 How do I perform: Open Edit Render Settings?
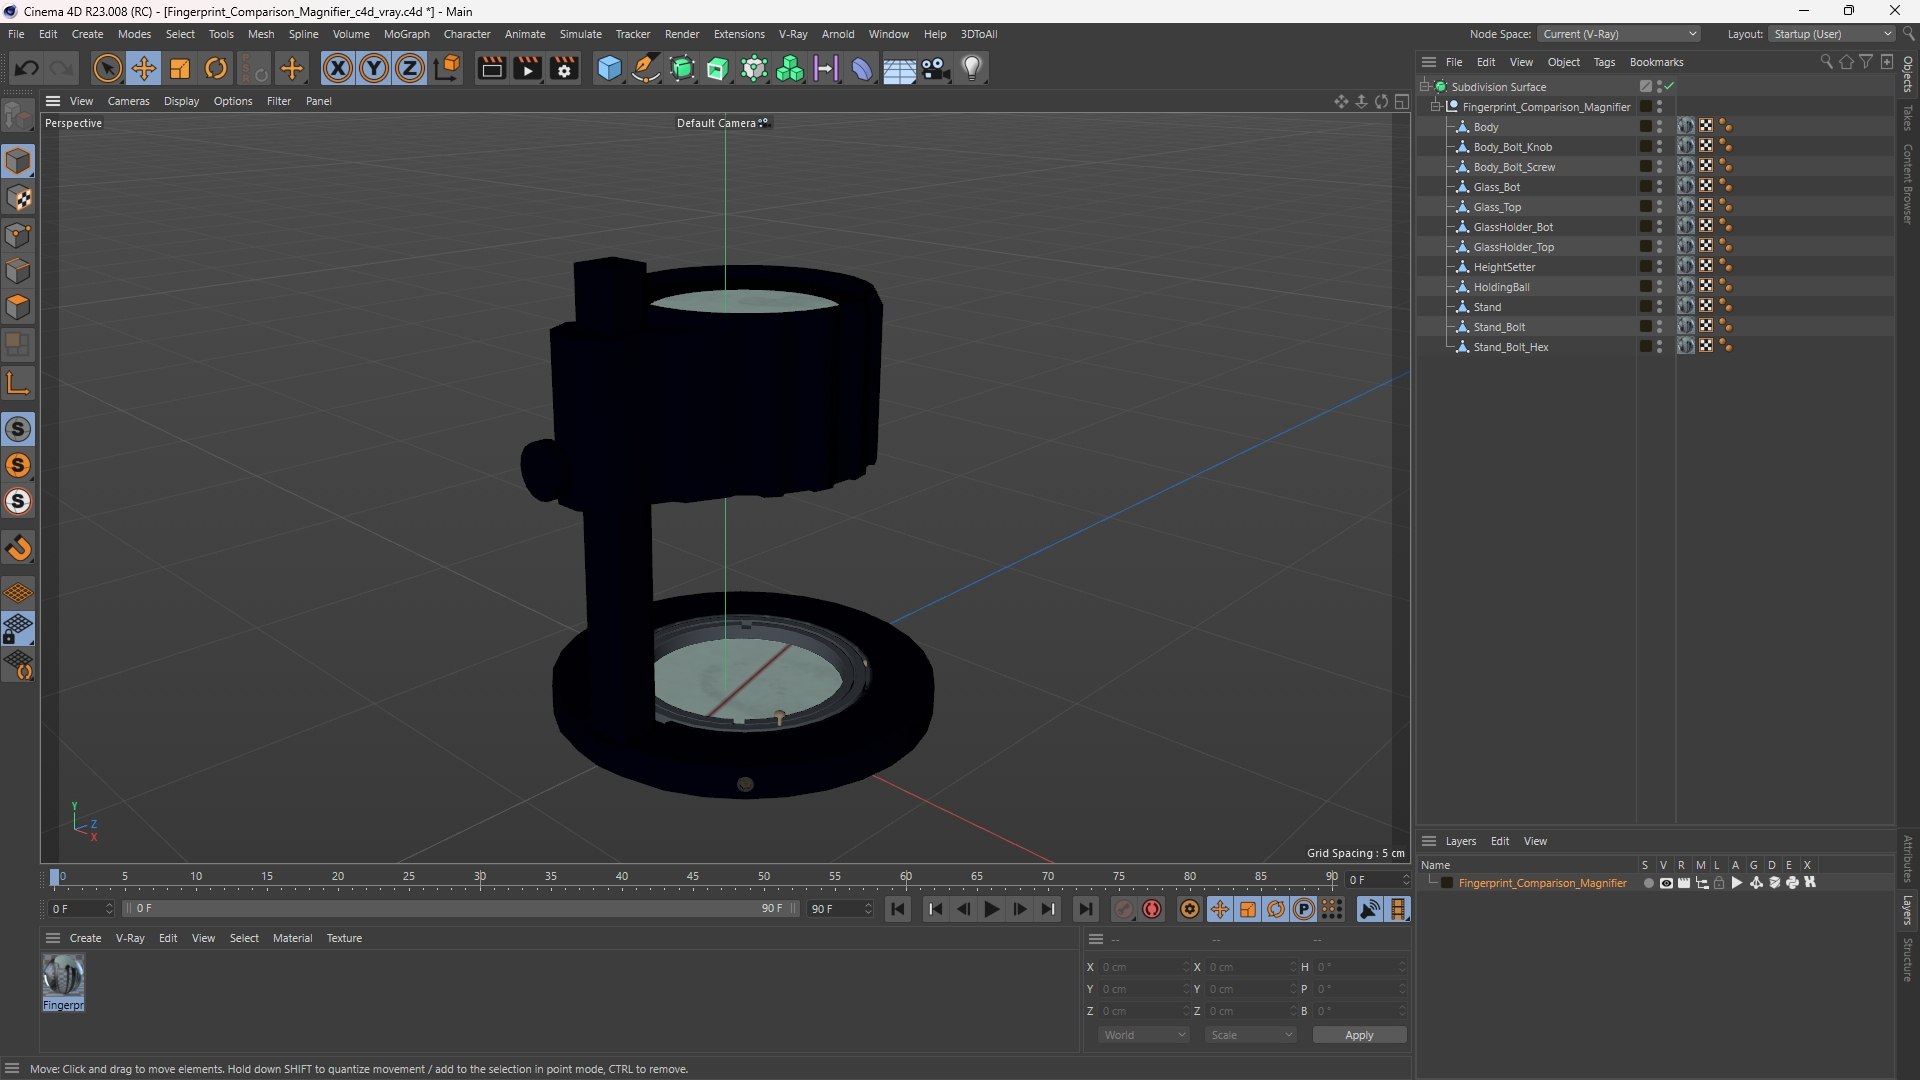pos(564,68)
